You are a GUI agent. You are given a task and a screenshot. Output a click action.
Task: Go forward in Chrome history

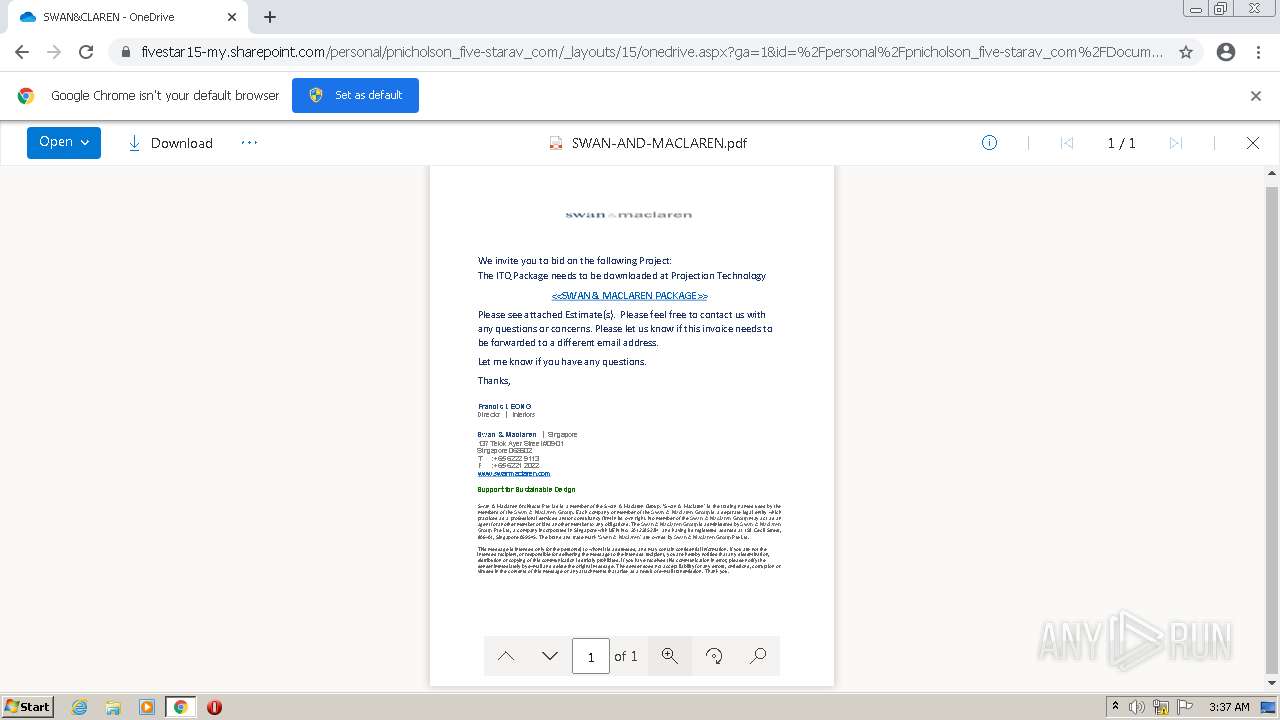click(54, 52)
